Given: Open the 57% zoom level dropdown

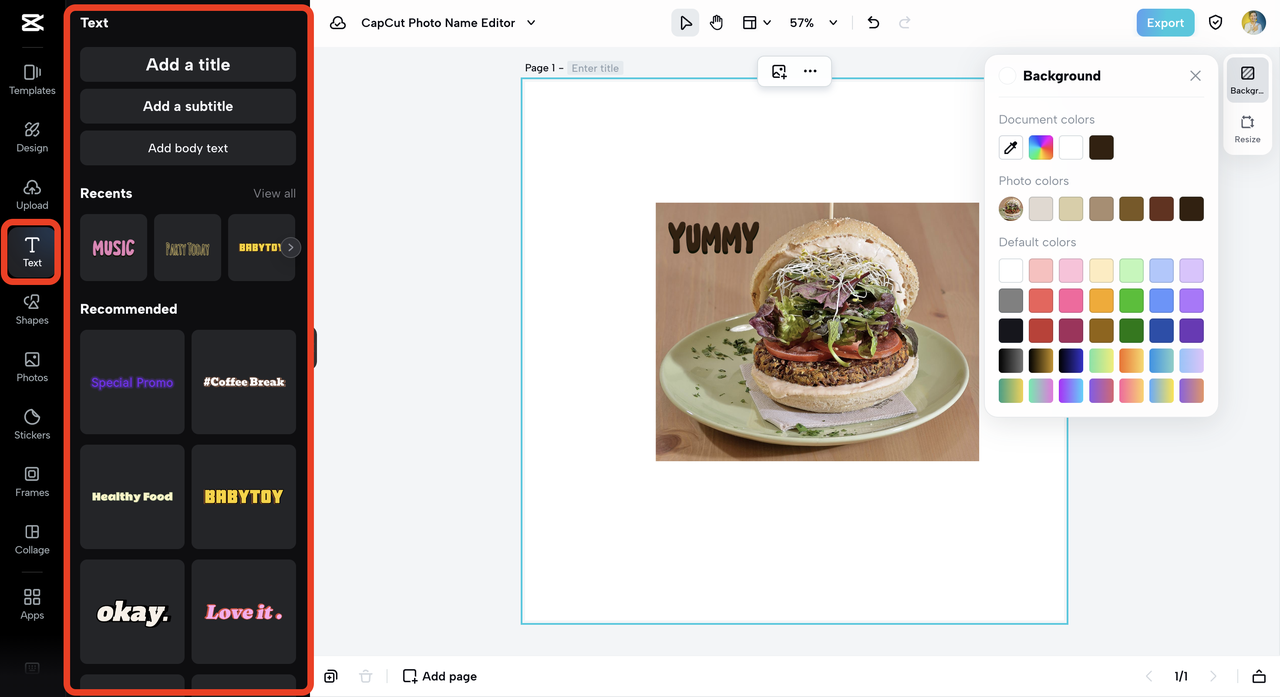Looking at the screenshot, I should point(813,23).
